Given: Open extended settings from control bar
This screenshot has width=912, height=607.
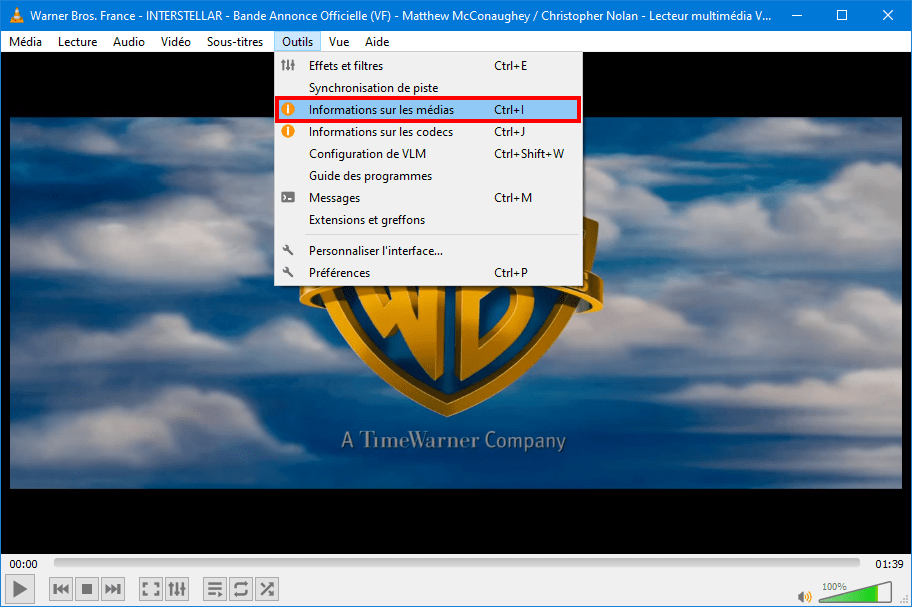Looking at the screenshot, I should pyautogui.click(x=177, y=589).
